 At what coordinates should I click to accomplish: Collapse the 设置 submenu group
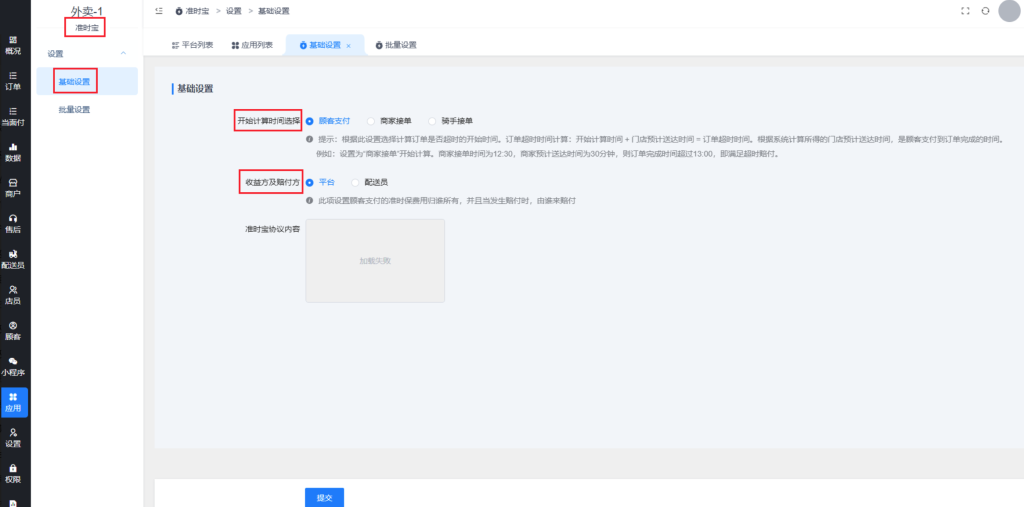(123, 53)
